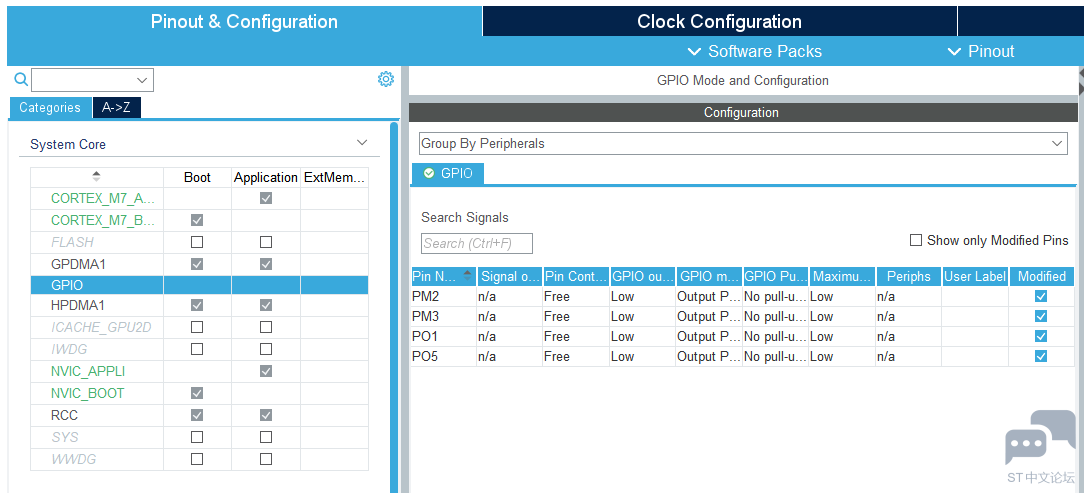Click the Pin Cont... column header

tap(577, 277)
